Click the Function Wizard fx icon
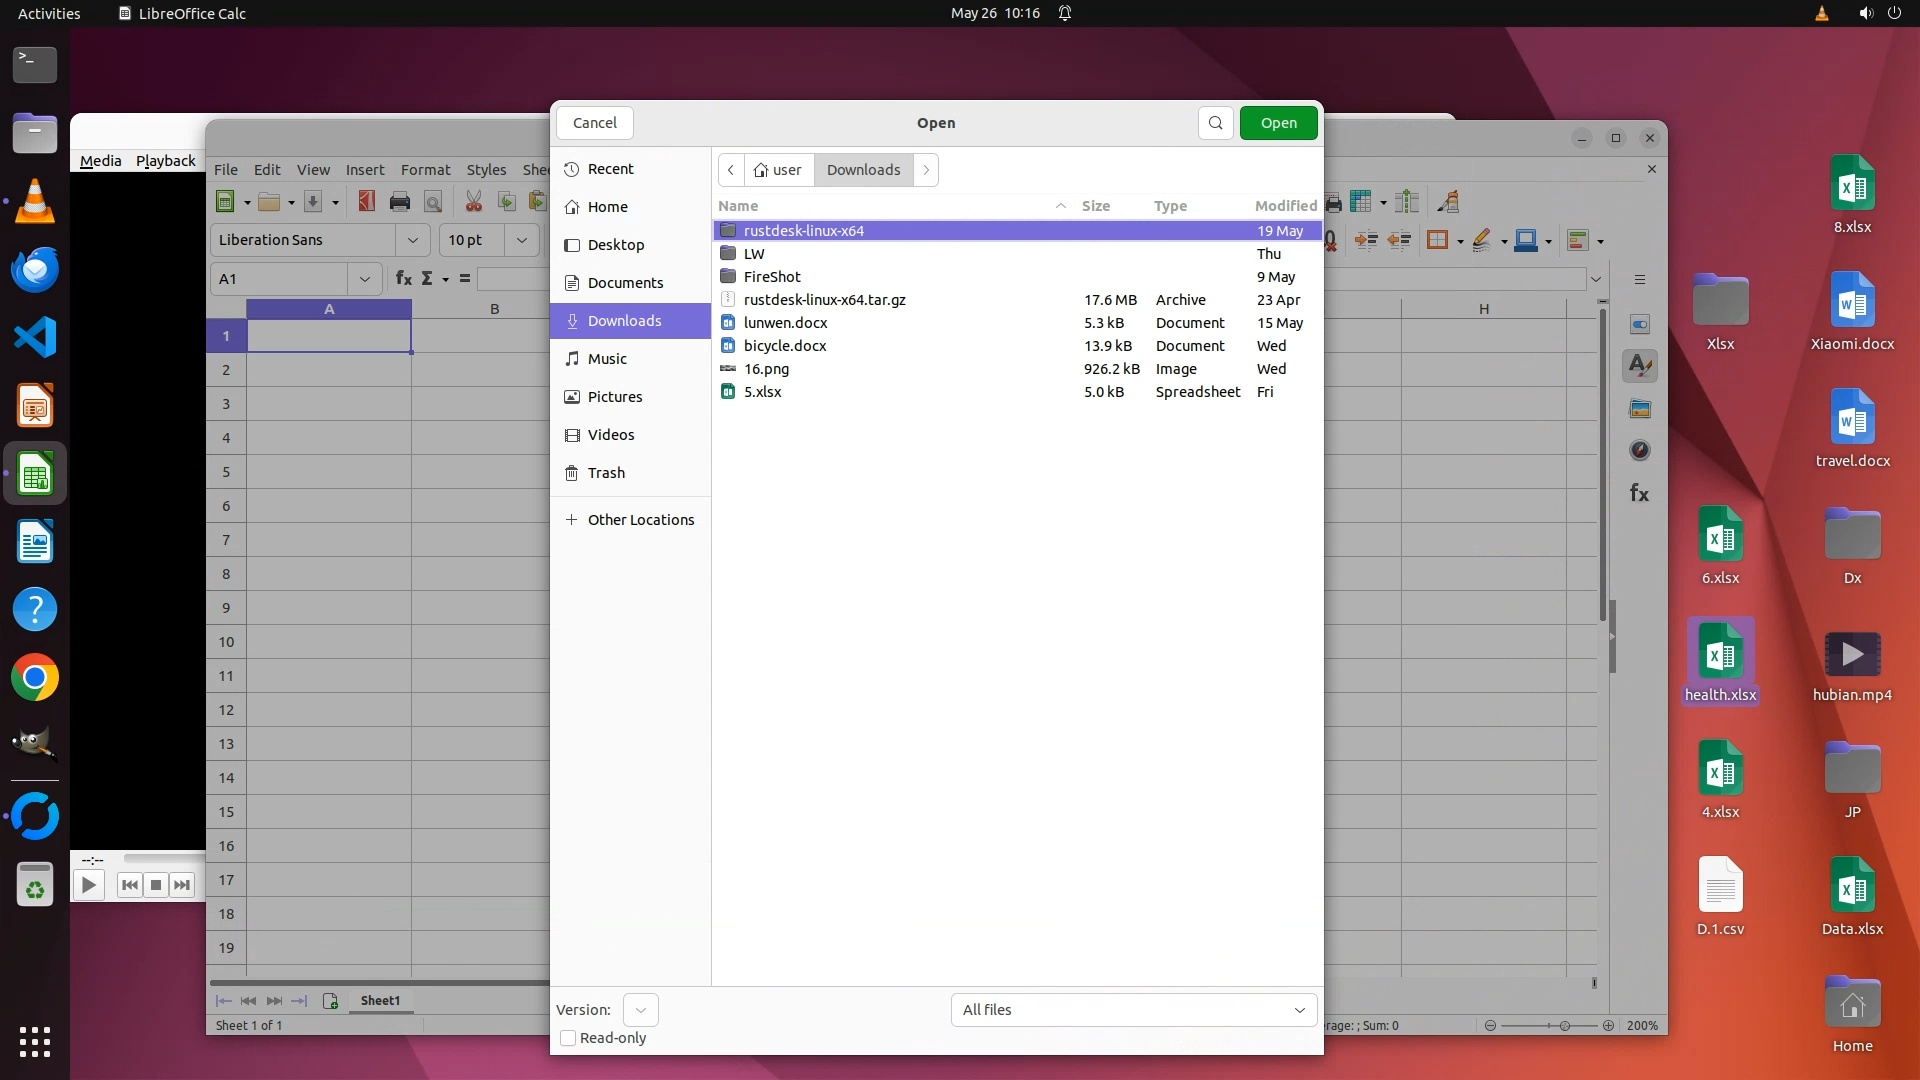The height and width of the screenshot is (1080, 1920). (x=403, y=279)
